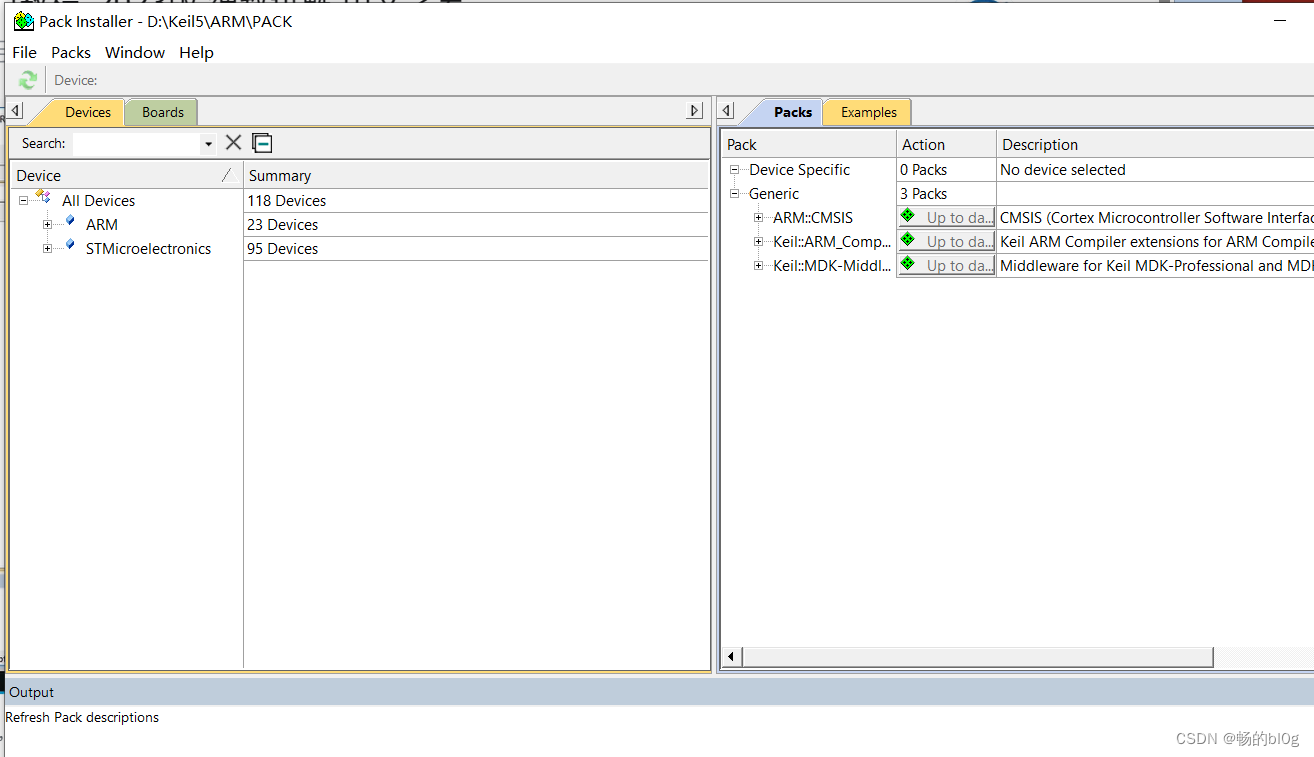Screen dimensions: 1314x757
Task: Expand the ARM device node
Action: tap(47, 224)
